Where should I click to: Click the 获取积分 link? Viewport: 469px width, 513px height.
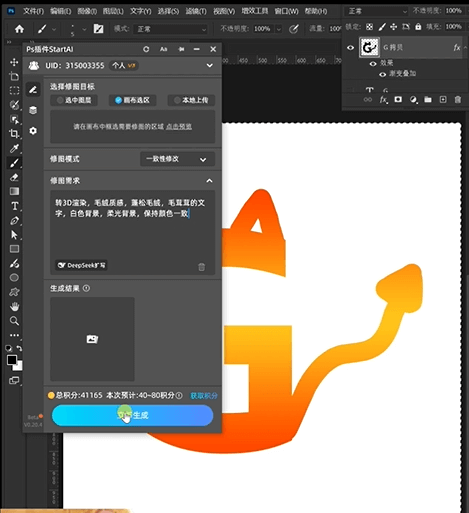coord(204,396)
